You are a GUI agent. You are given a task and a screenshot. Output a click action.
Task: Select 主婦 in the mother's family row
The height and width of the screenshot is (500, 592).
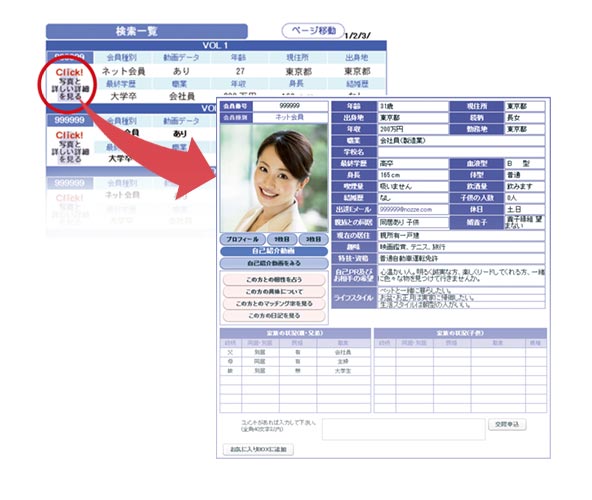pyautogui.click(x=343, y=362)
